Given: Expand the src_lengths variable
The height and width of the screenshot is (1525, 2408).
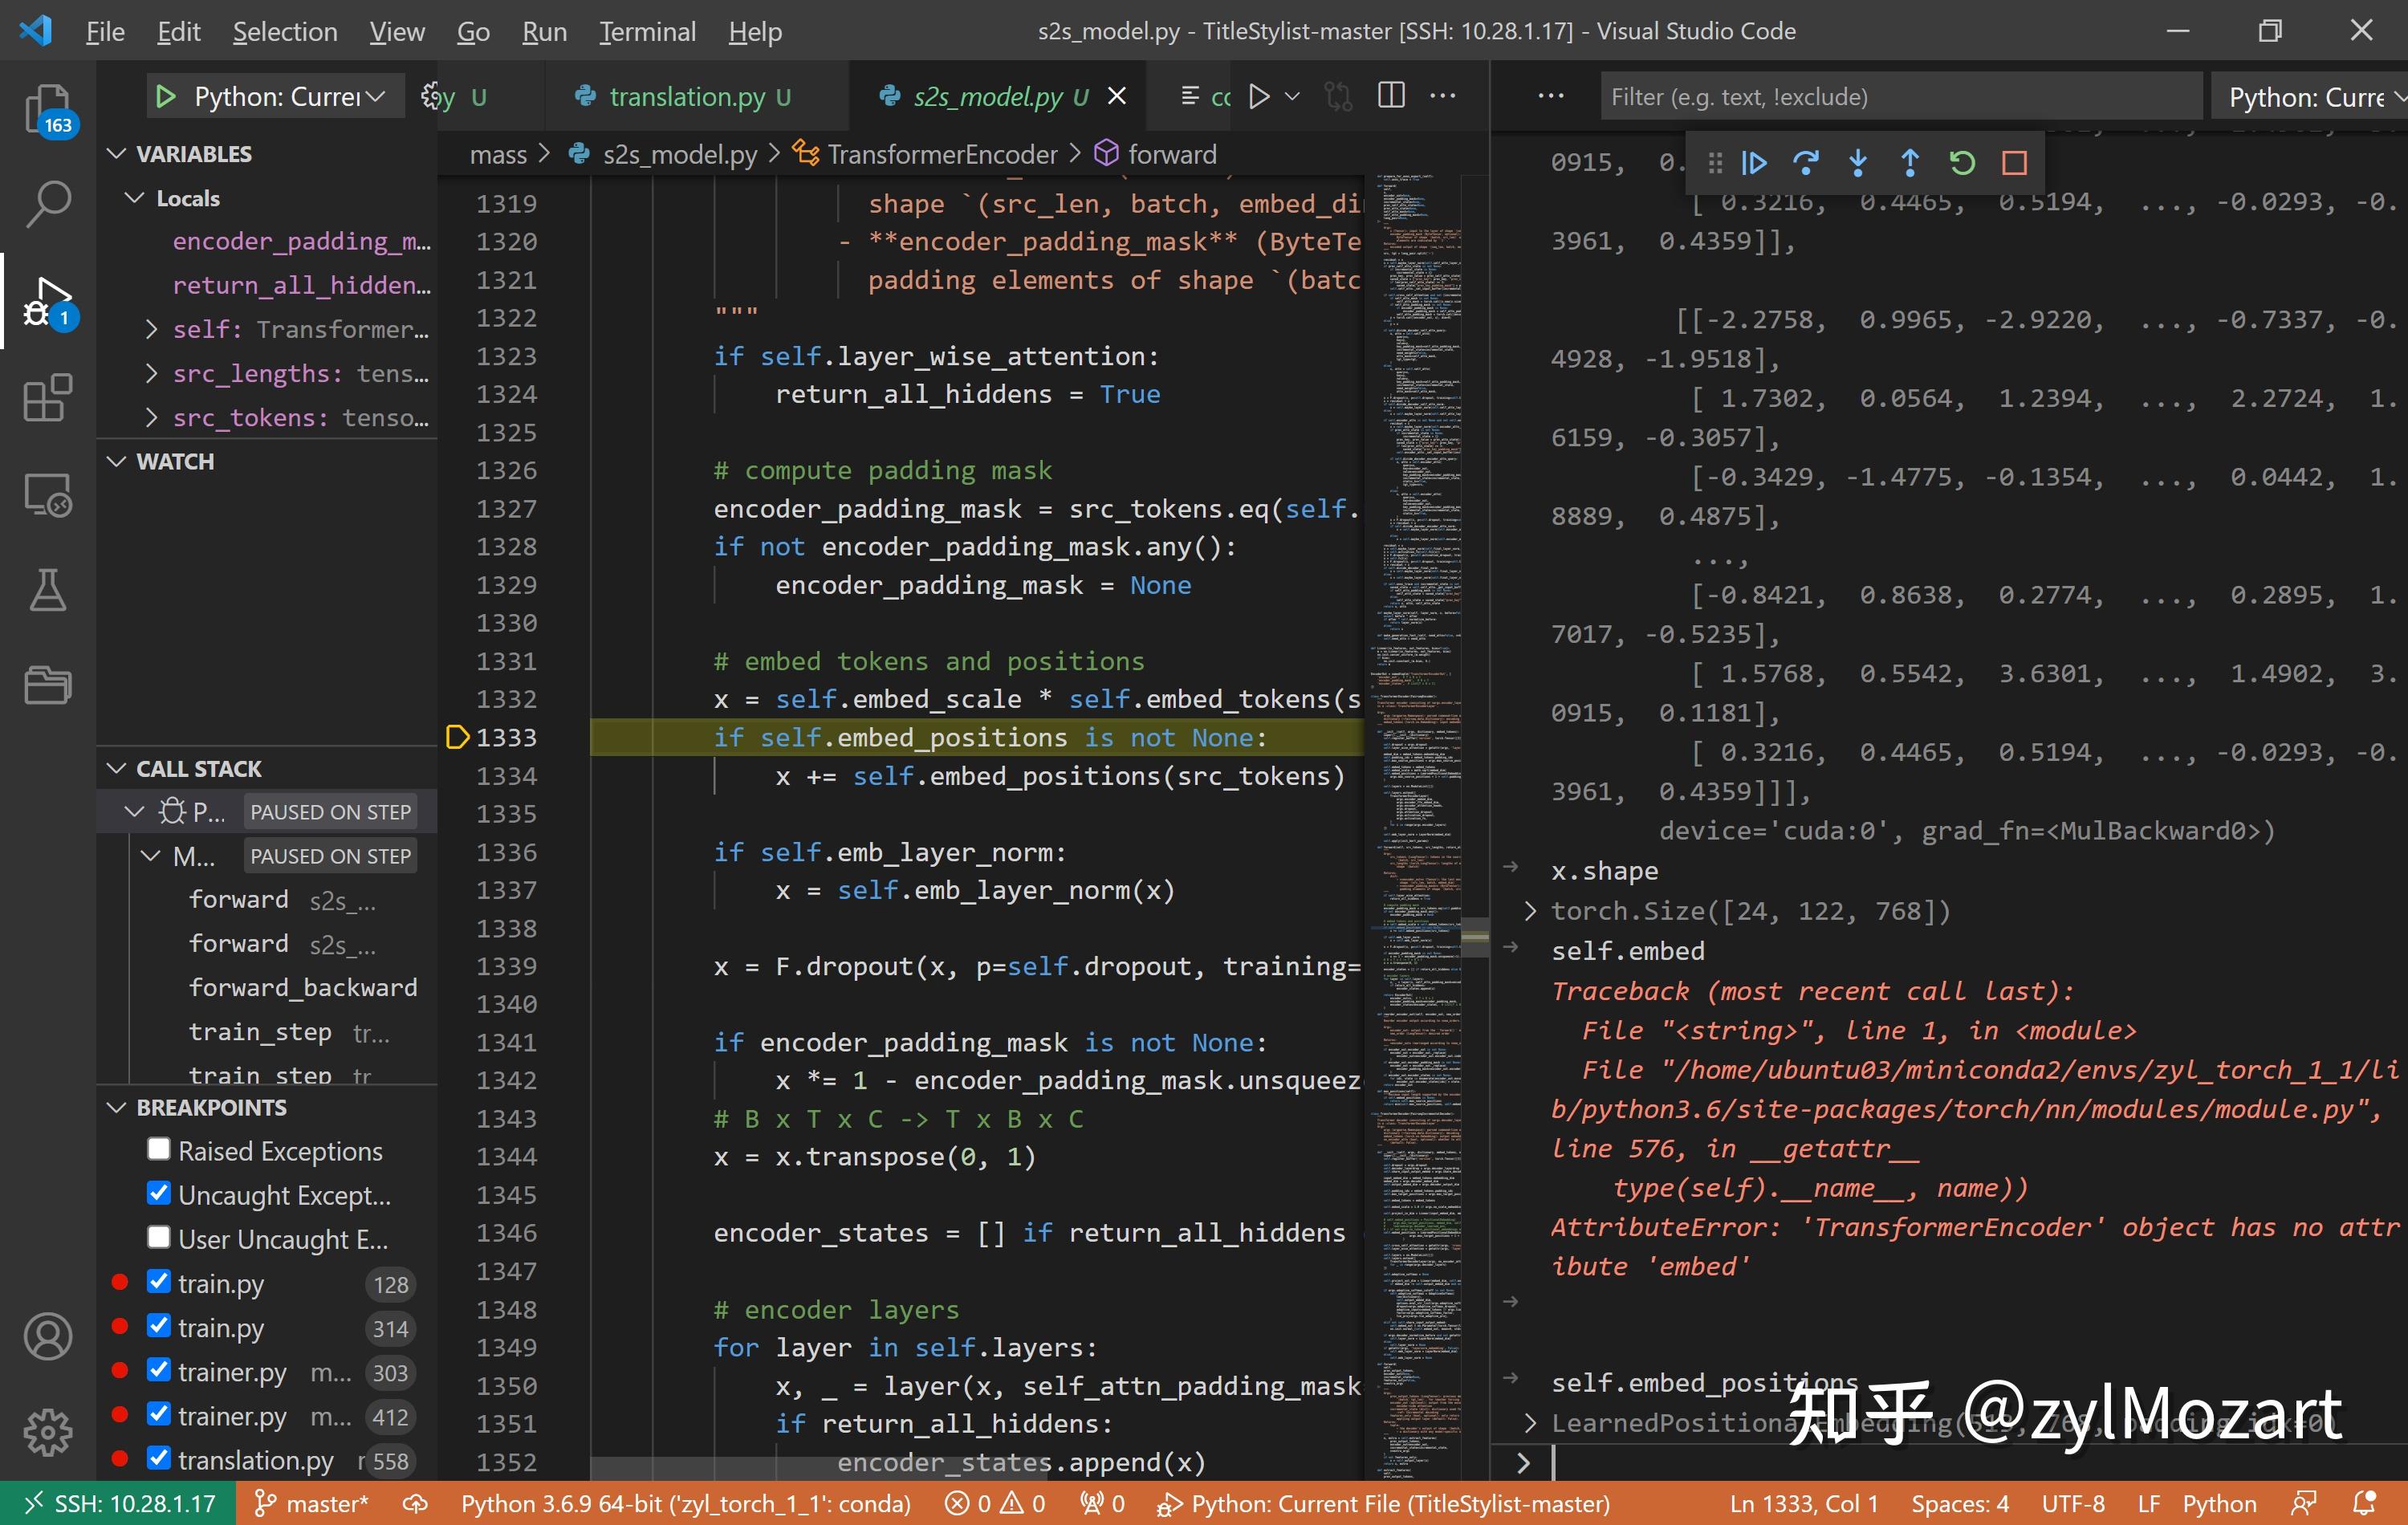Looking at the screenshot, I should pyautogui.click(x=152, y=373).
